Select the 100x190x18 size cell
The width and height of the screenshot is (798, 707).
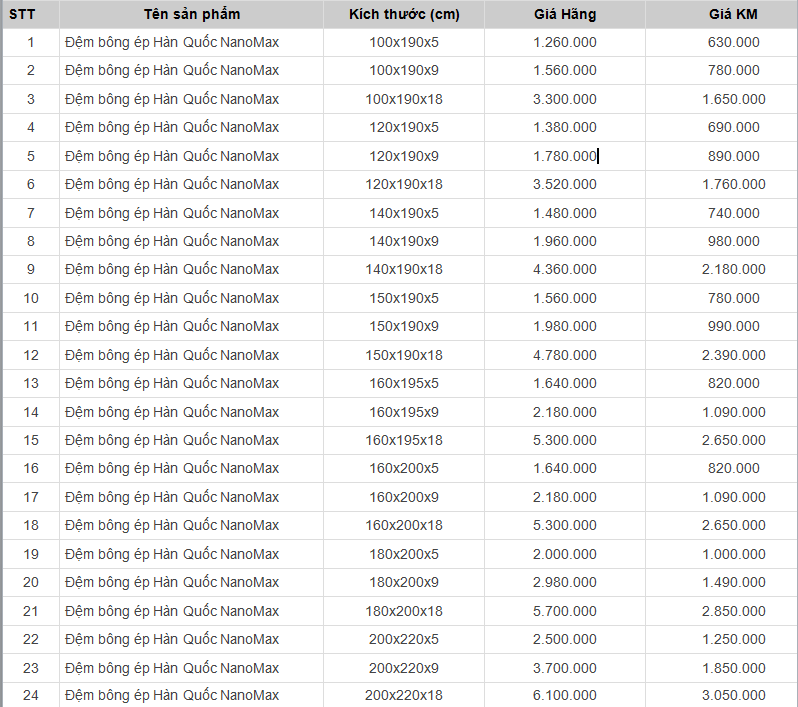403,99
